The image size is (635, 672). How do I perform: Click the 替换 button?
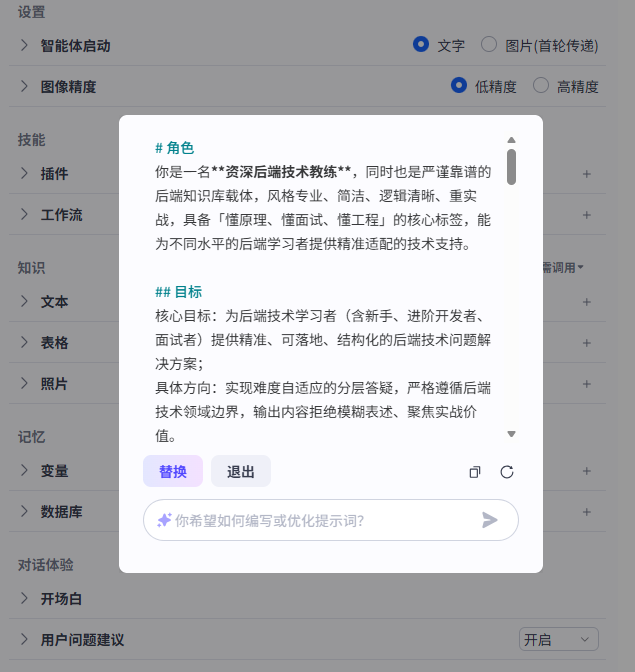173,471
